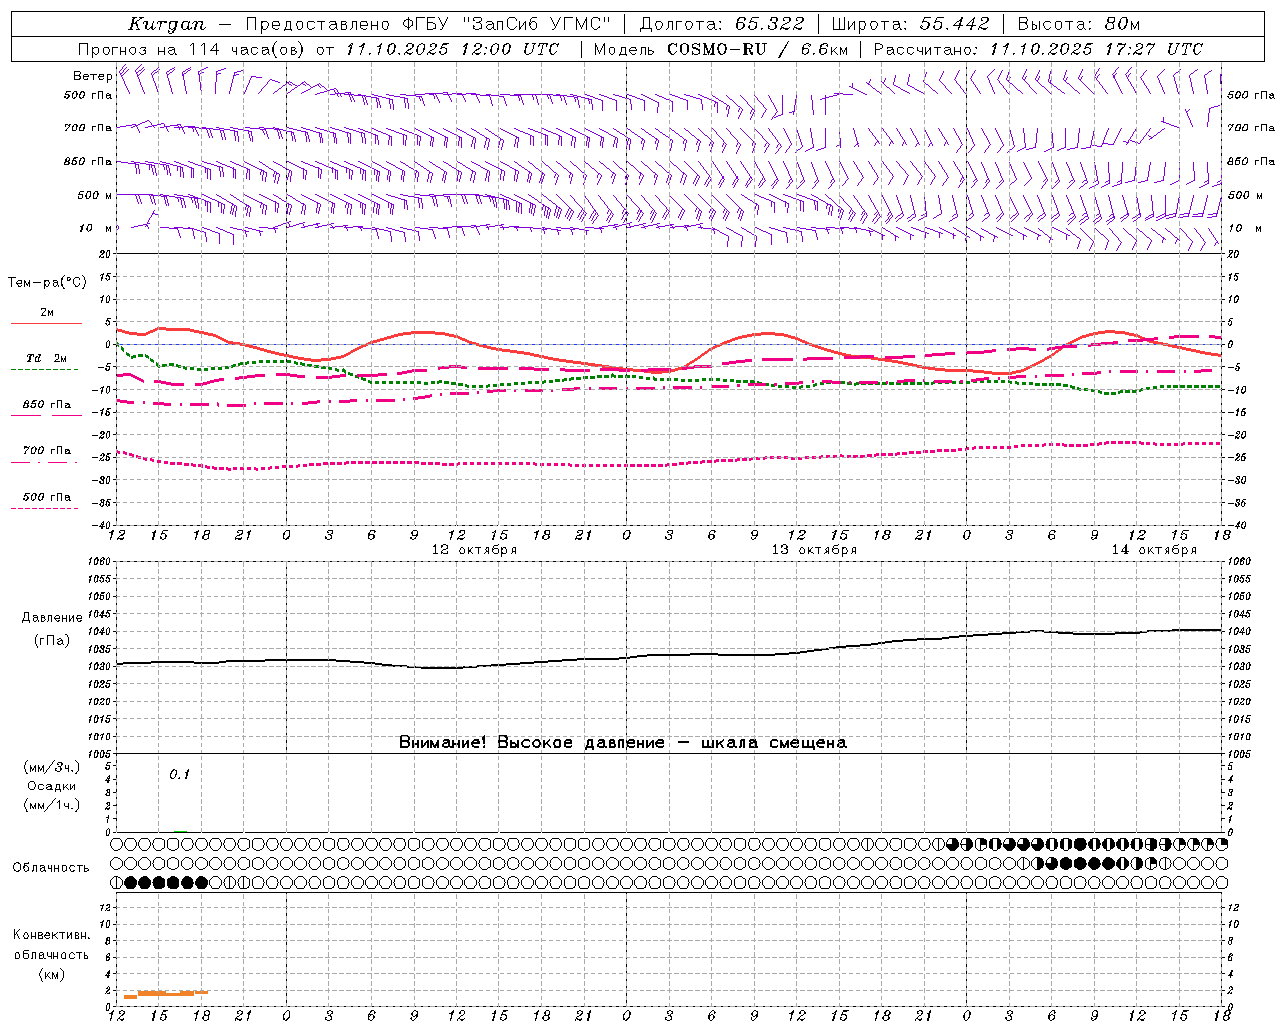Click the "Конвективн." convective cloud label

point(52,935)
